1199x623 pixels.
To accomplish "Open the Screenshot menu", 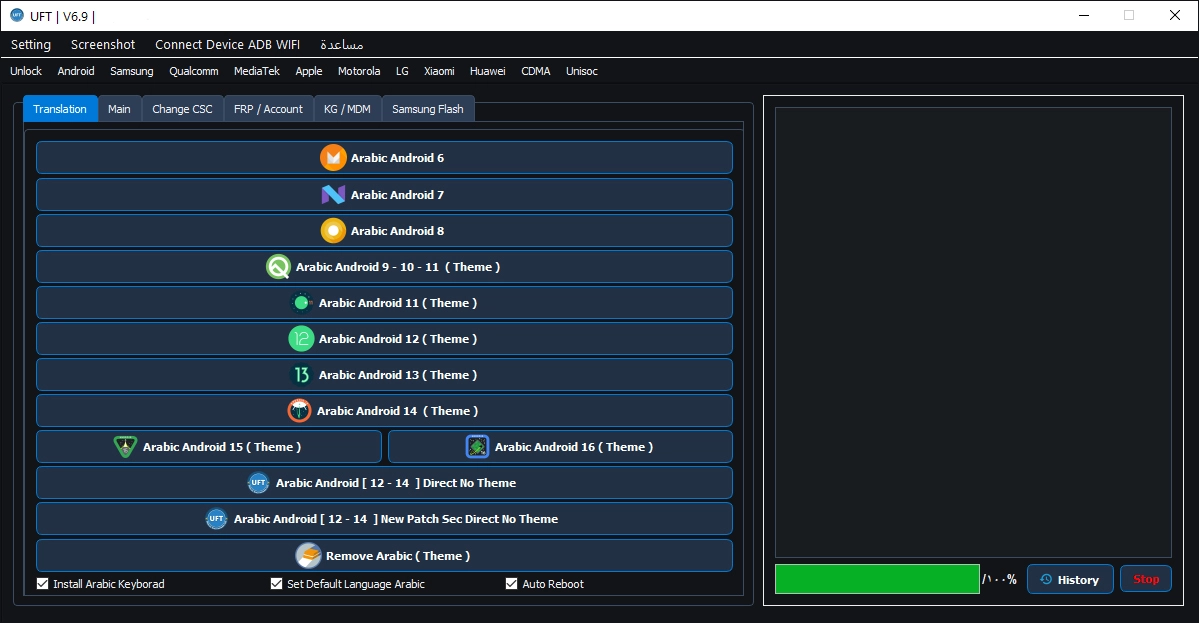I will point(103,44).
